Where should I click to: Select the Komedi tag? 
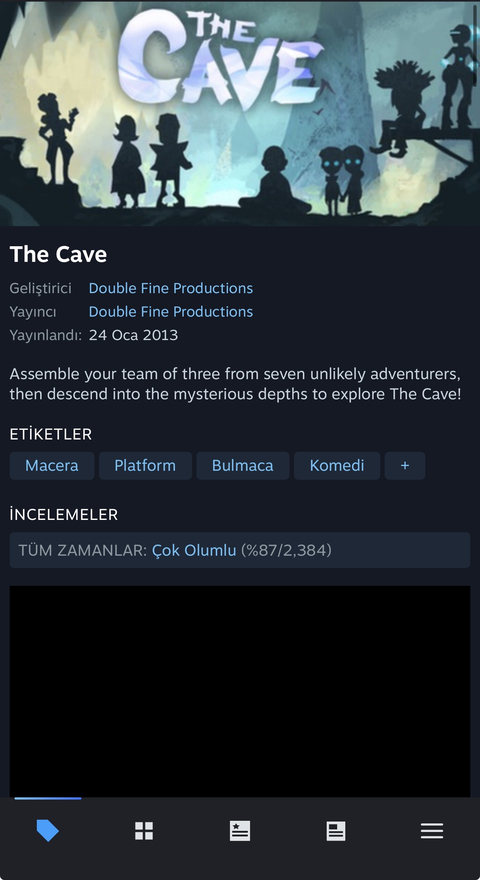(x=337, y=466)
